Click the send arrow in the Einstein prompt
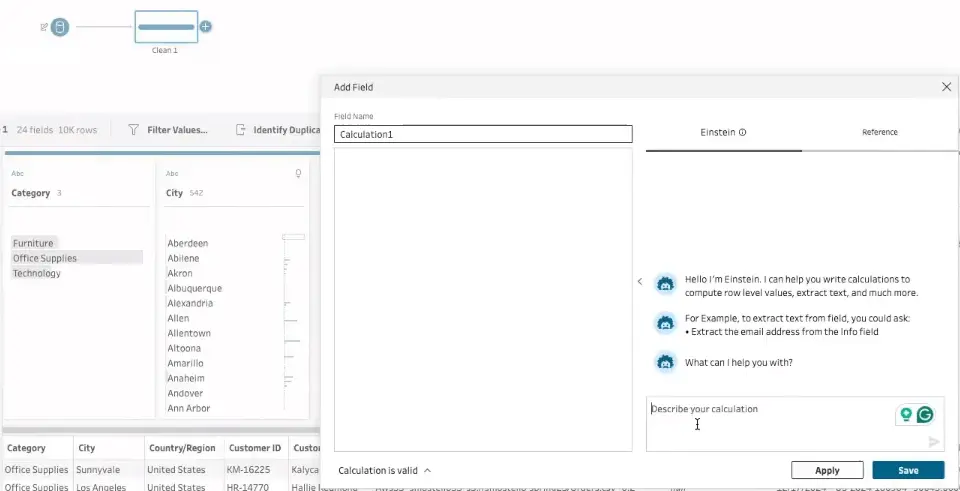The width and height of the screenshot is (960, 491). coord(934,442)
